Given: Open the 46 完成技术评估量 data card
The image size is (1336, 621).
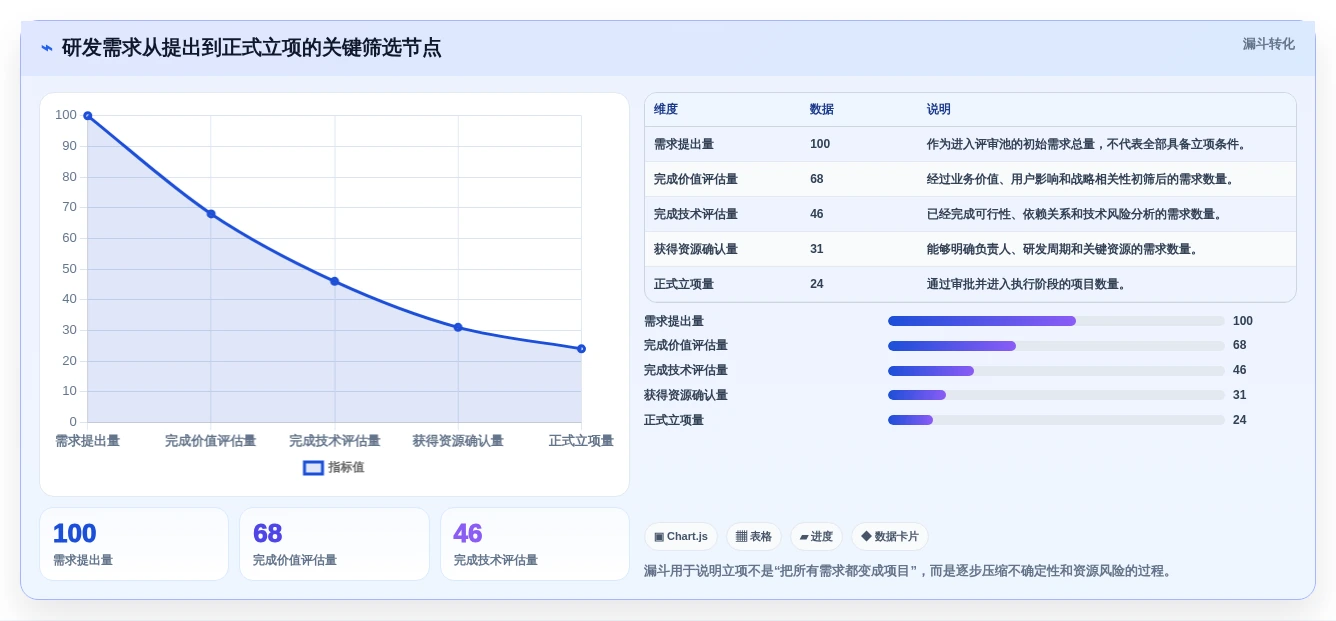Looking at the screenshot, I should [x=535, y=544].
